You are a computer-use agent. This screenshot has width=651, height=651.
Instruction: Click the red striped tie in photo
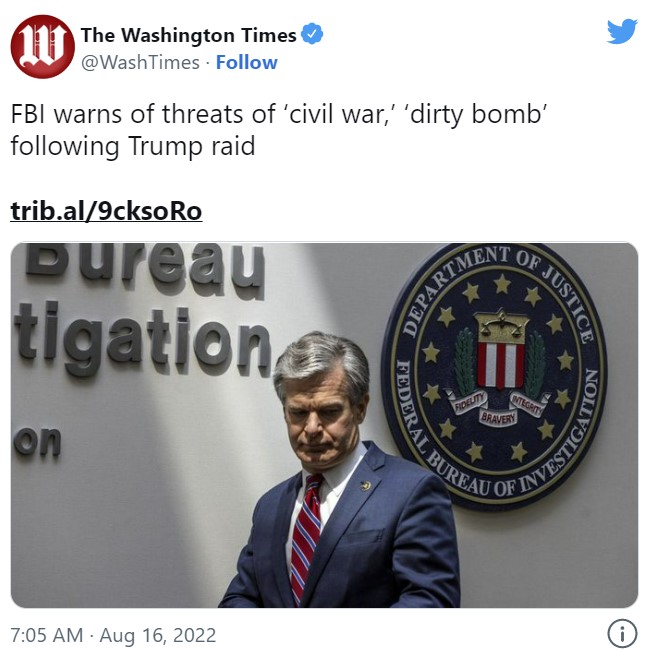(306, 538)
